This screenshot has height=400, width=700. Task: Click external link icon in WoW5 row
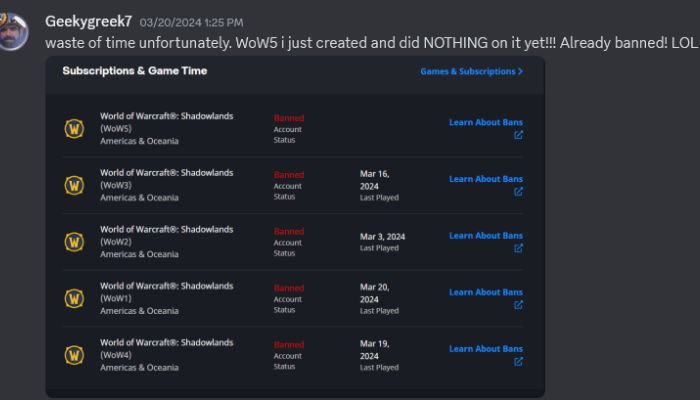(x=518, y=135)
